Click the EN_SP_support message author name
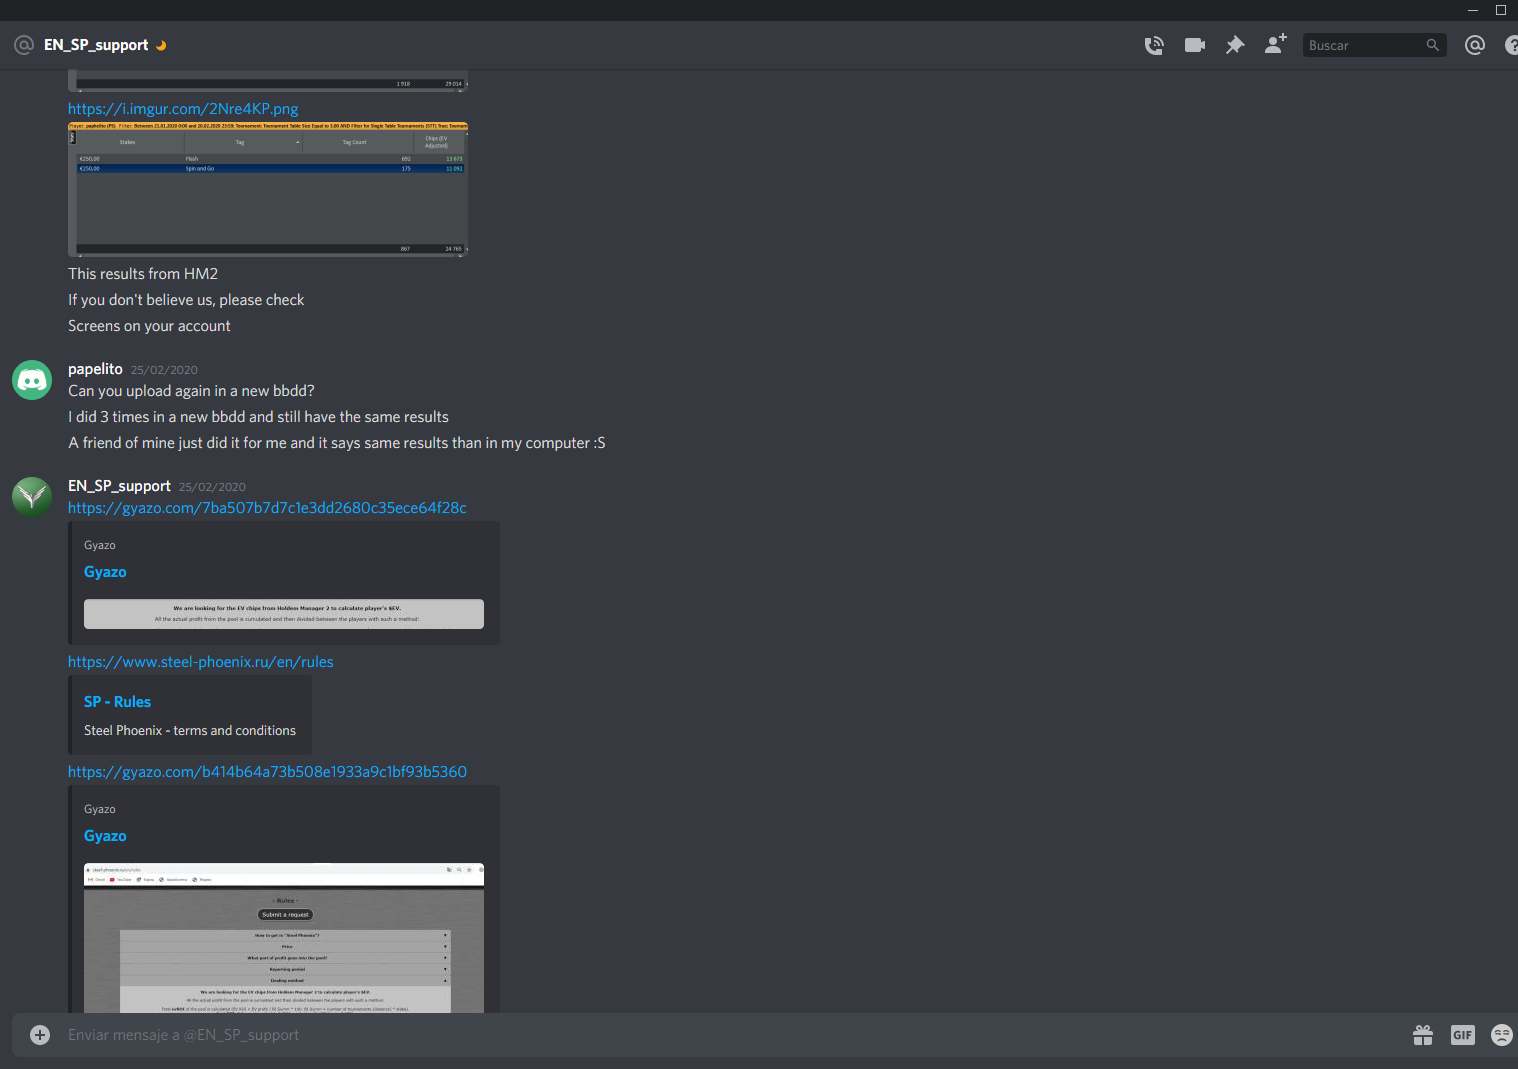 119,486
